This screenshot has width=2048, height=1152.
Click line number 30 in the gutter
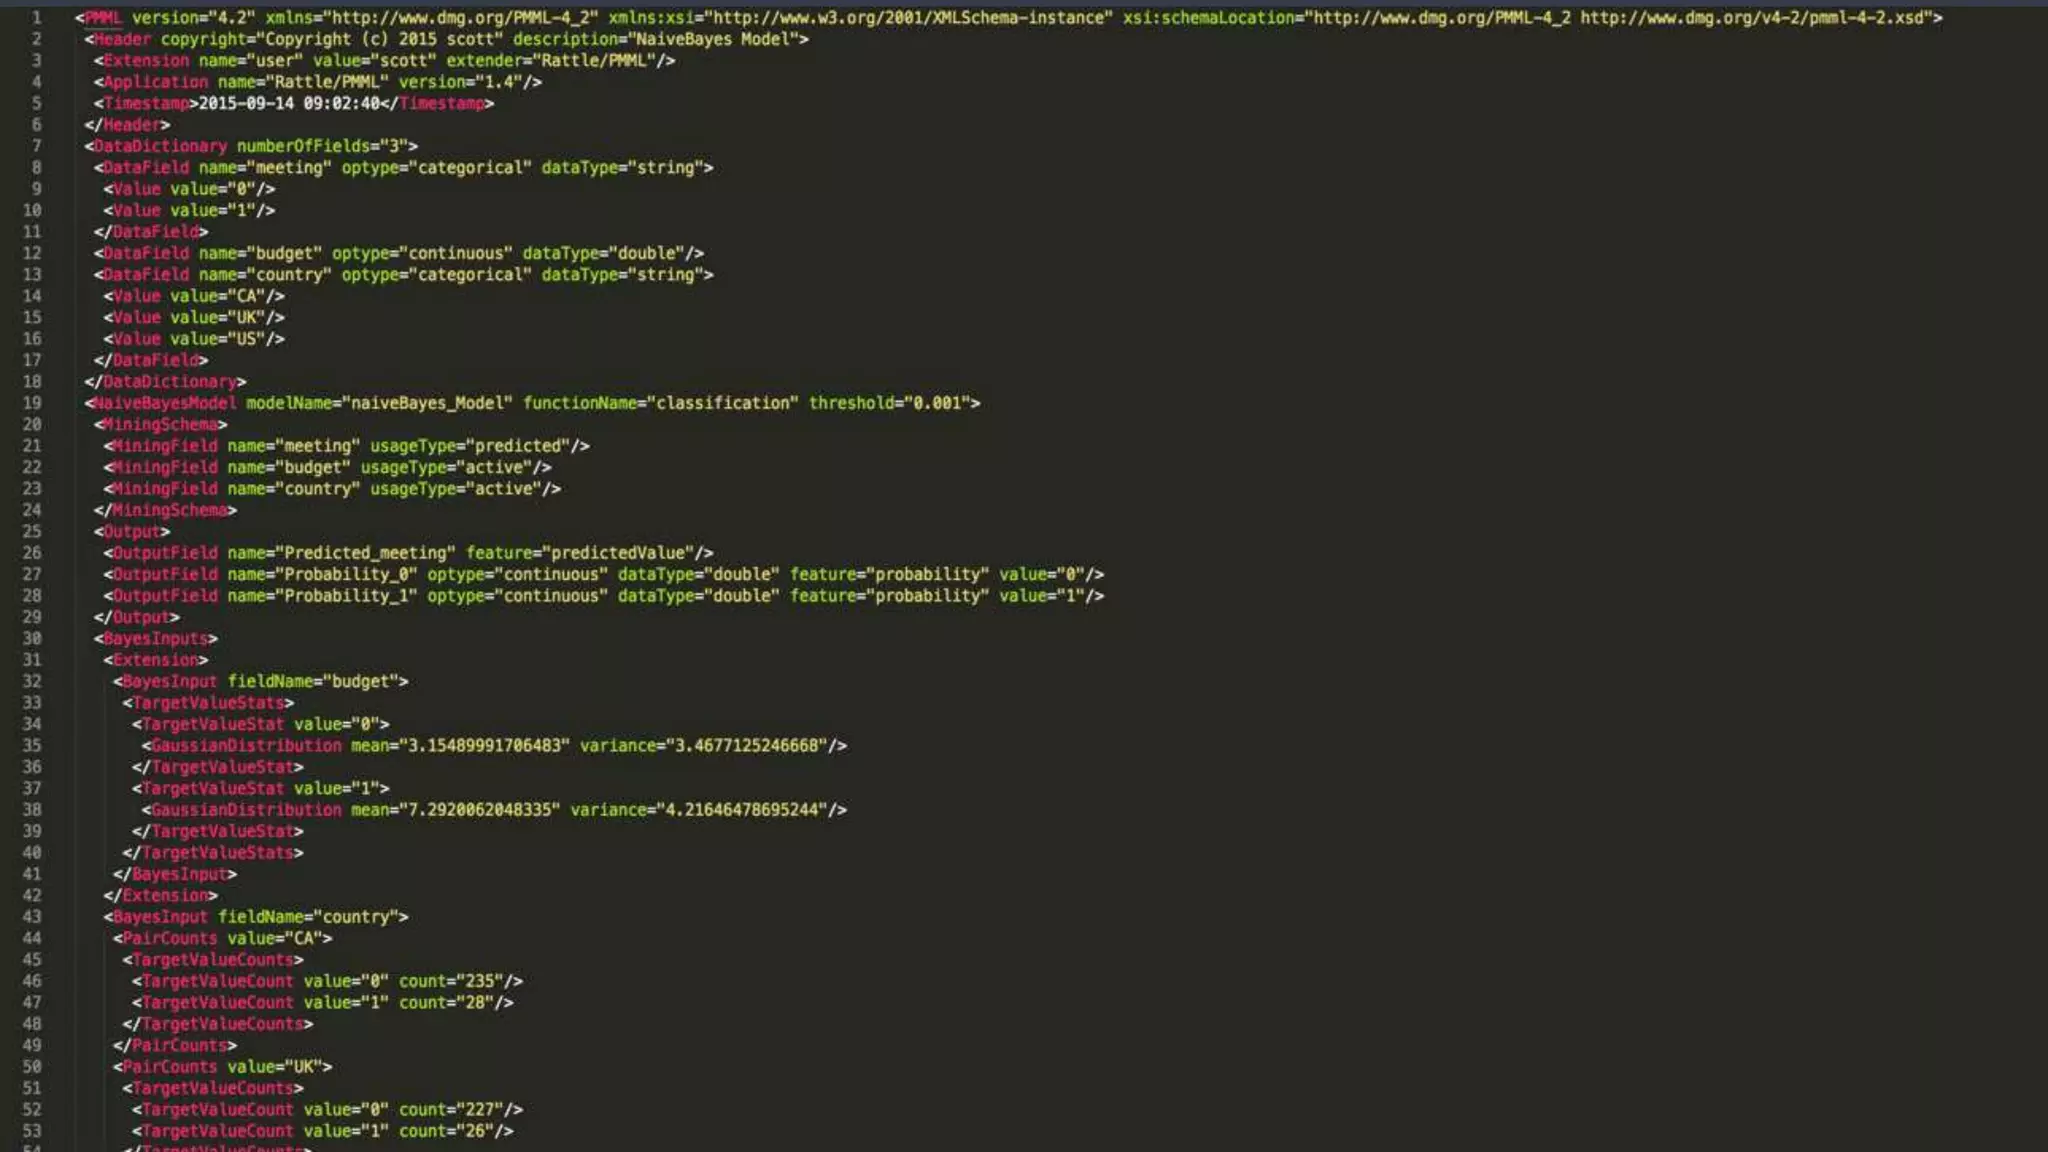pos(32,639)
